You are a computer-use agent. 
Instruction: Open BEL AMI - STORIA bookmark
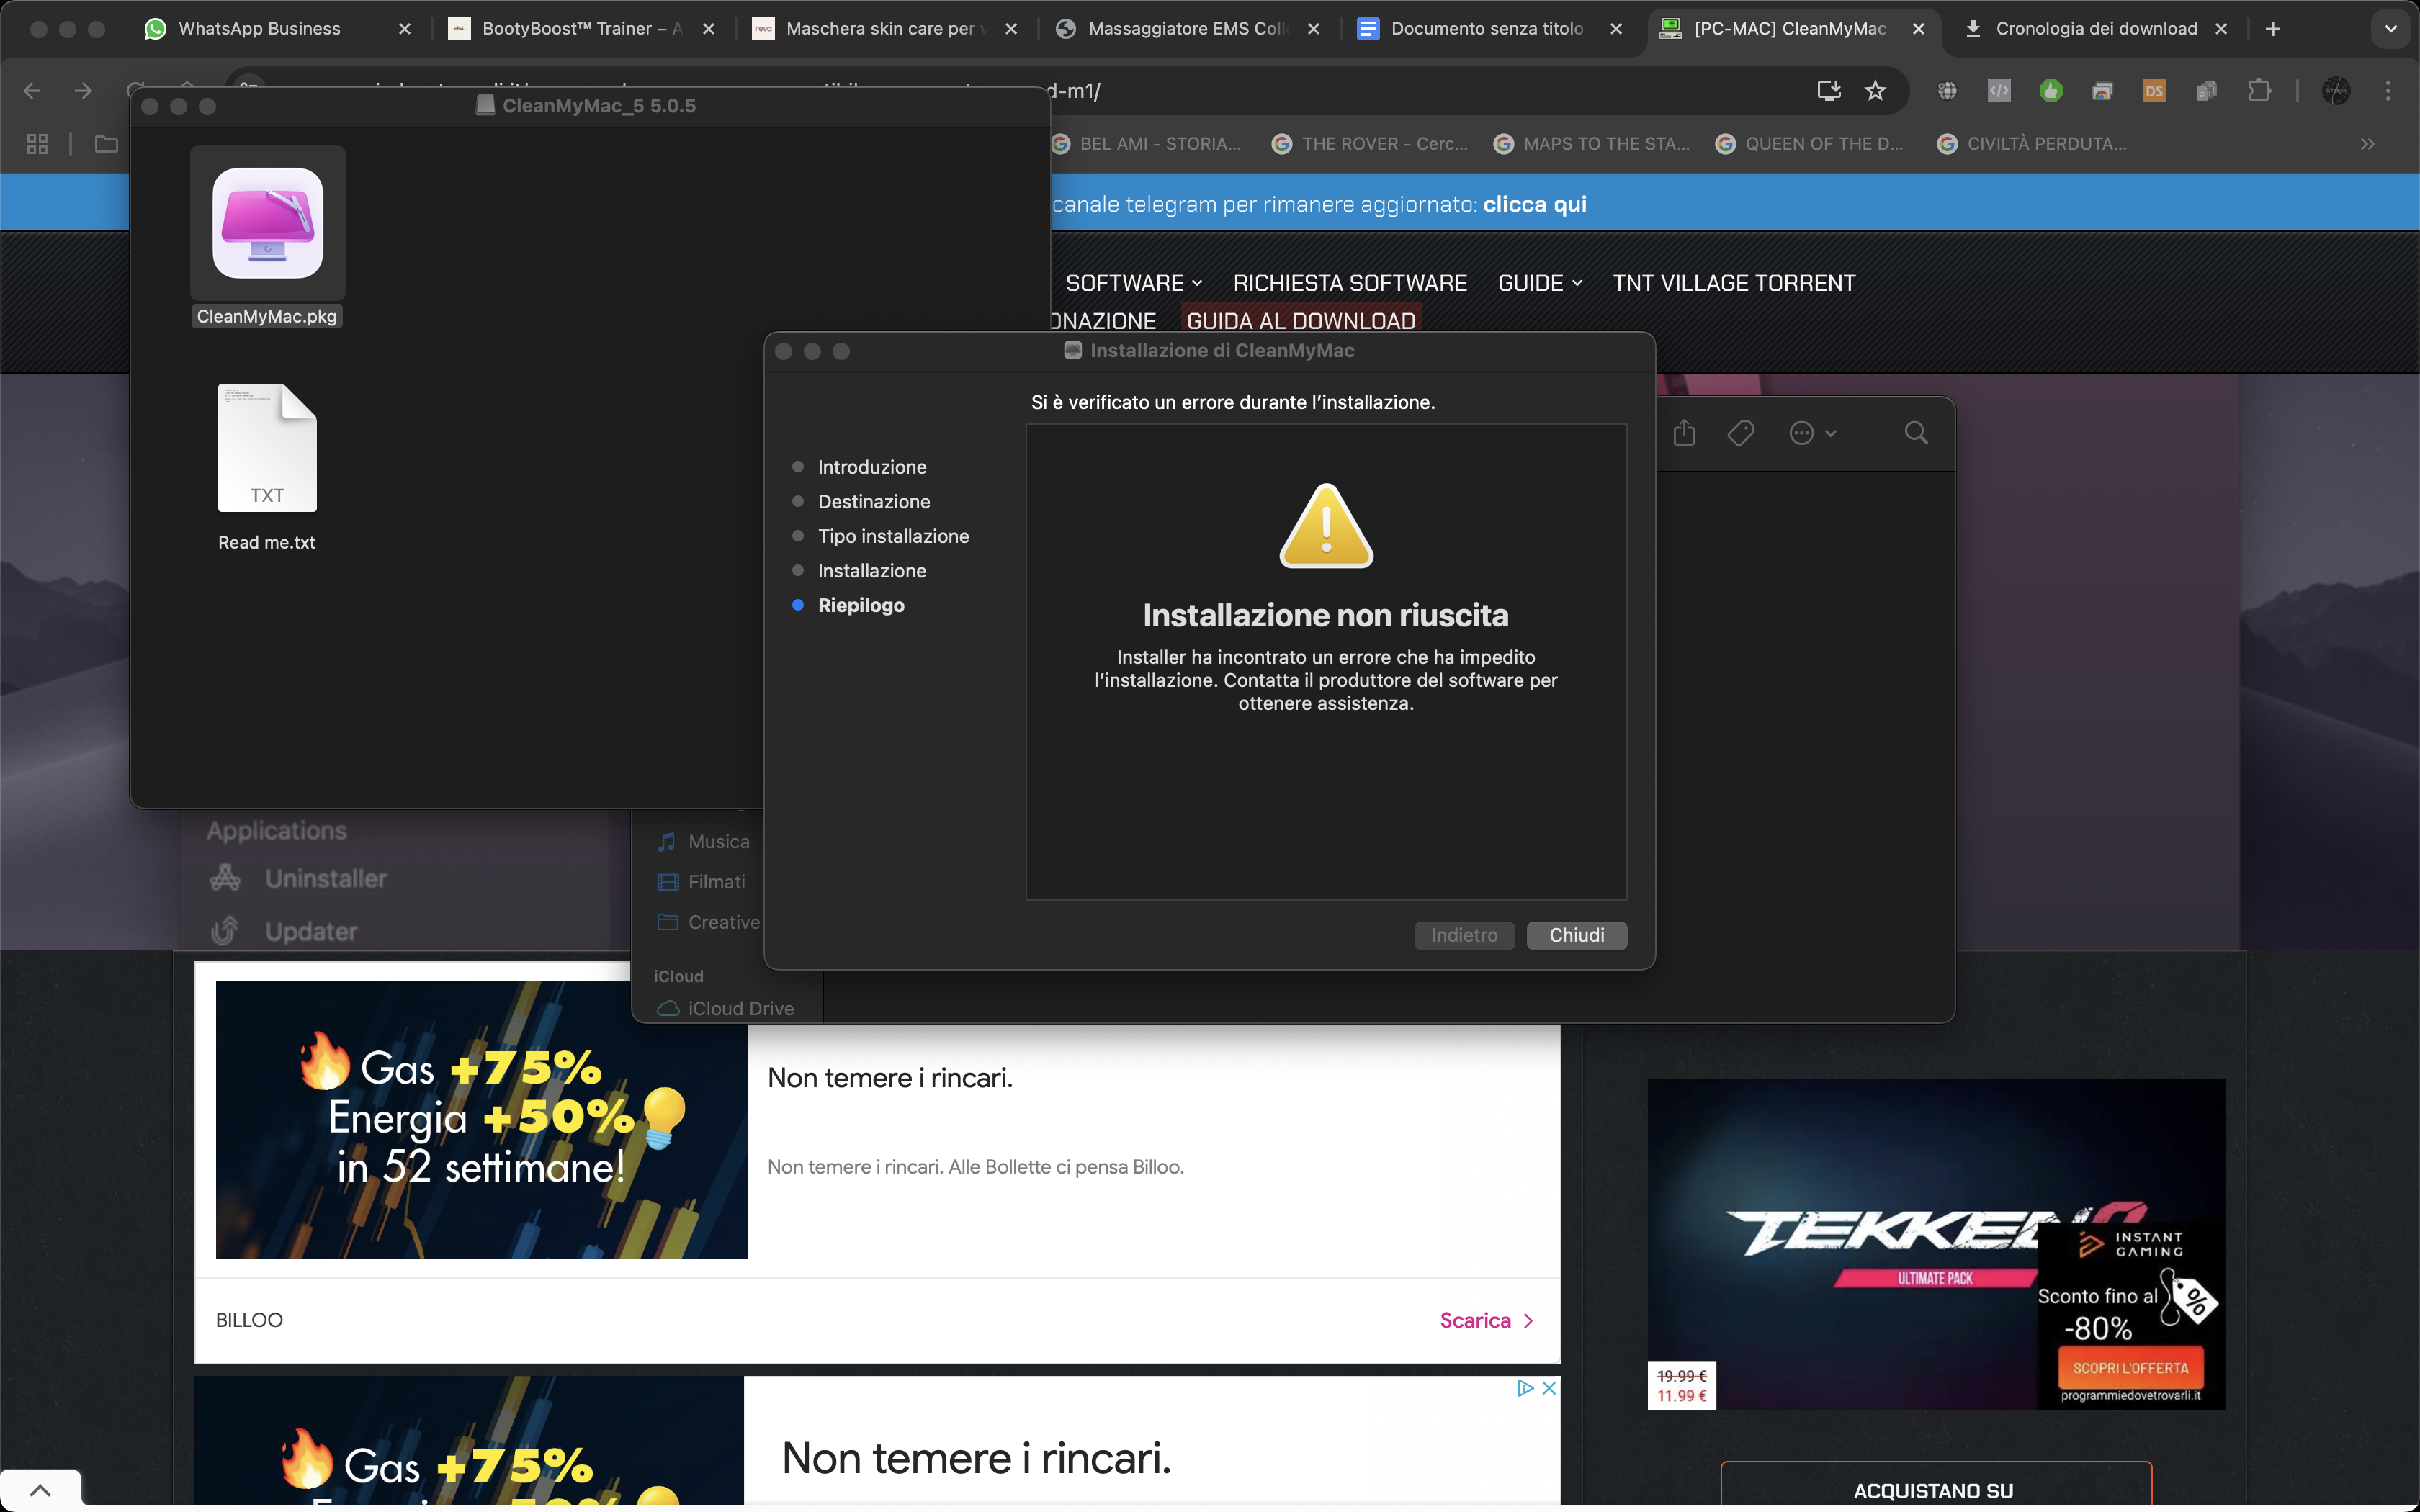point(1147,144)
